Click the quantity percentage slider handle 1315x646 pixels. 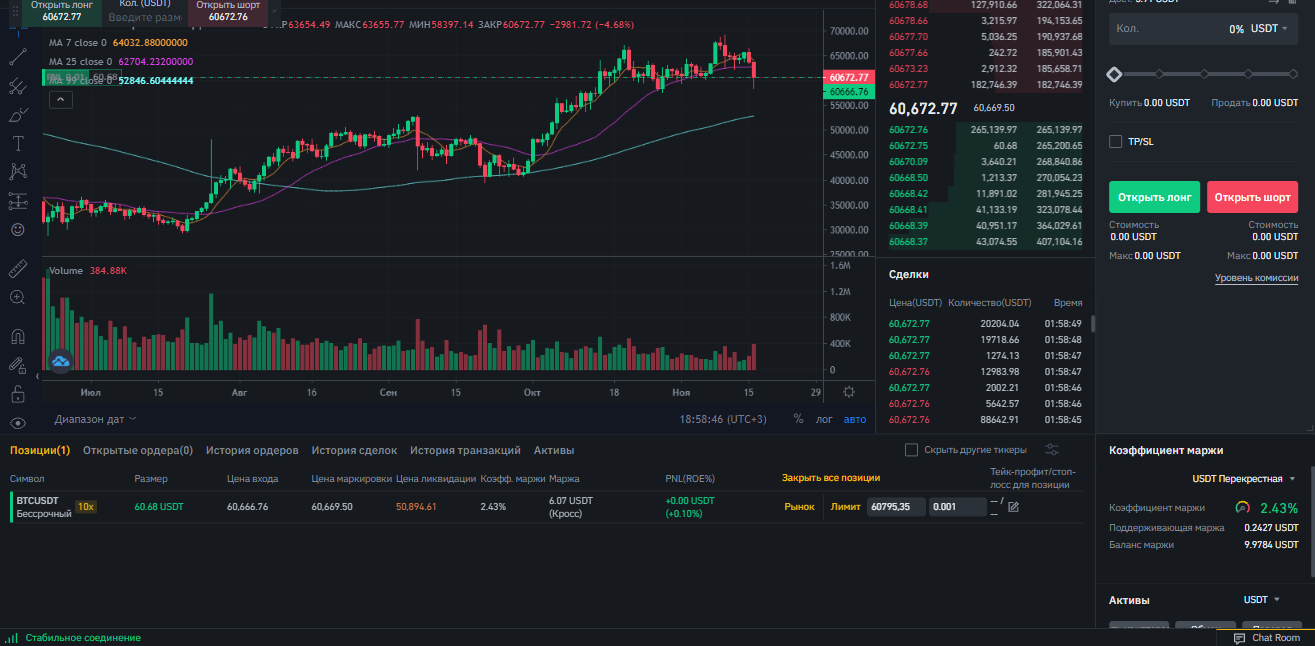1114,74
